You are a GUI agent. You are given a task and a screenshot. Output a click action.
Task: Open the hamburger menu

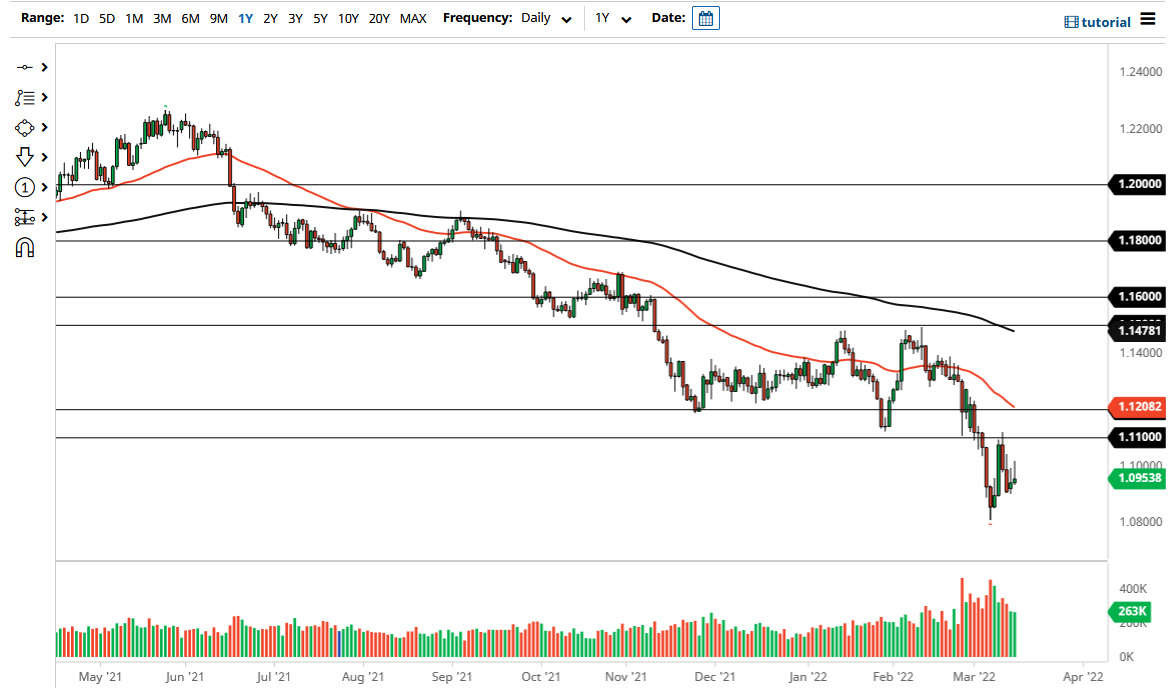coord(1146,19)
